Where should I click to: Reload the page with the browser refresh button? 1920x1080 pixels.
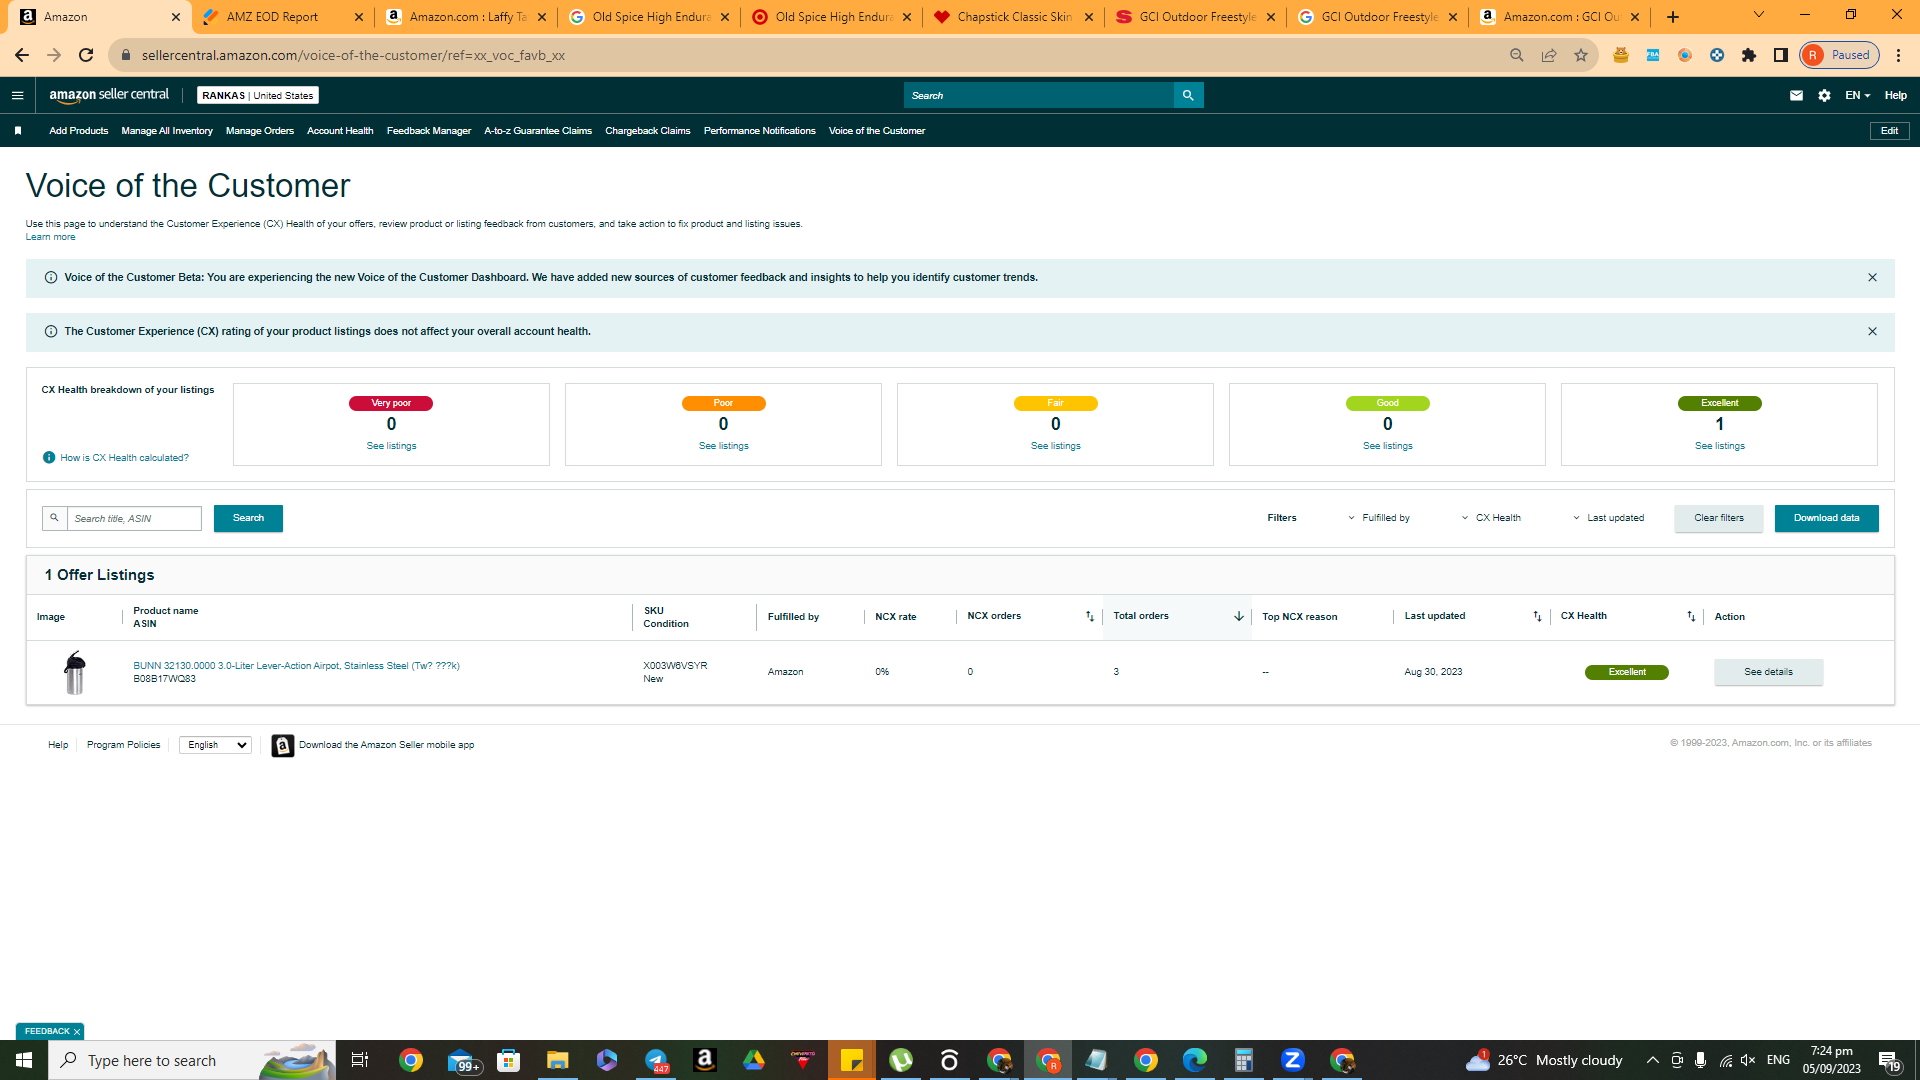(x=86, y=55)
